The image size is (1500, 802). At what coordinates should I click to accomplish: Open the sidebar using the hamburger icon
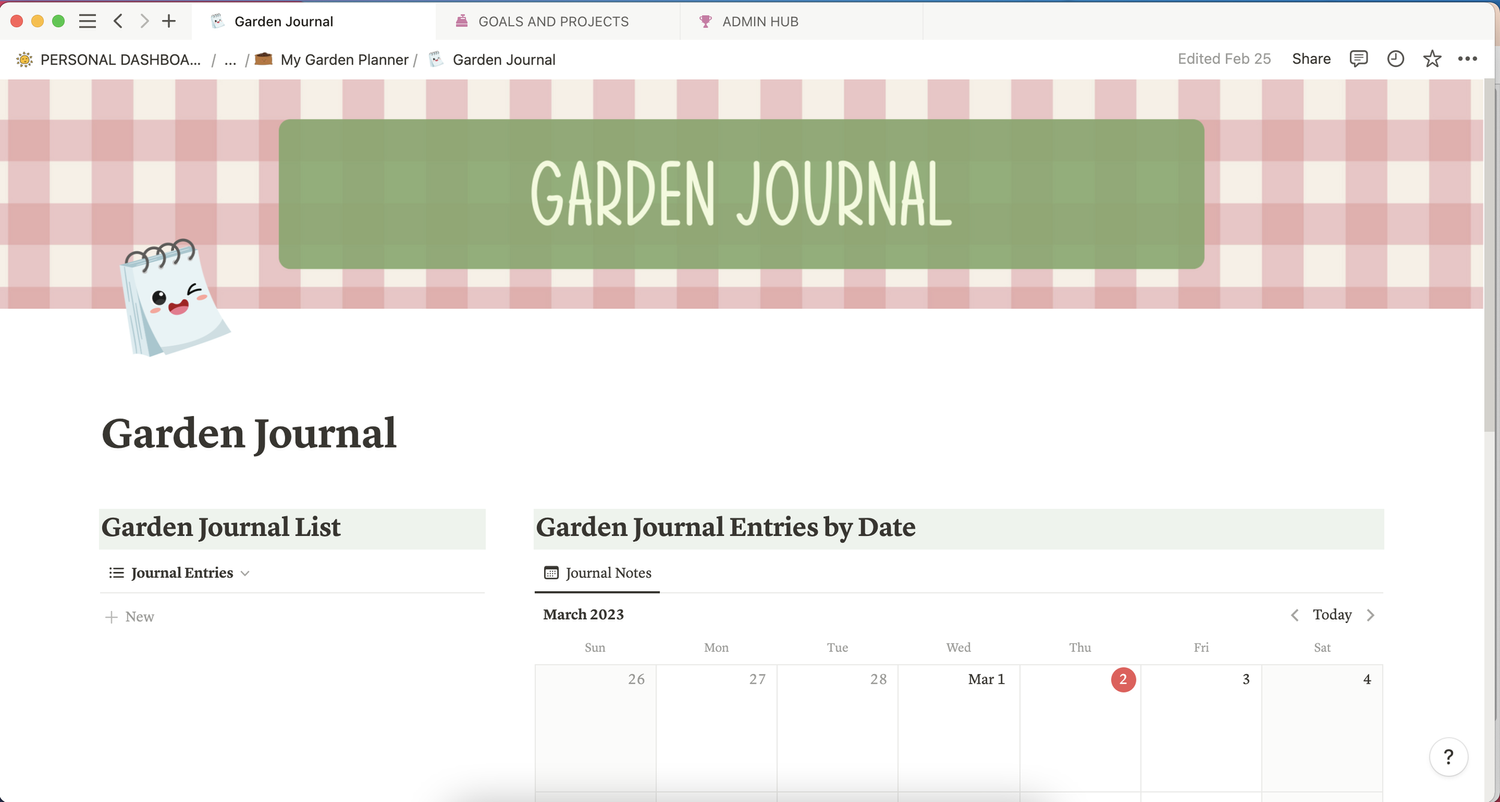point(88,20)
